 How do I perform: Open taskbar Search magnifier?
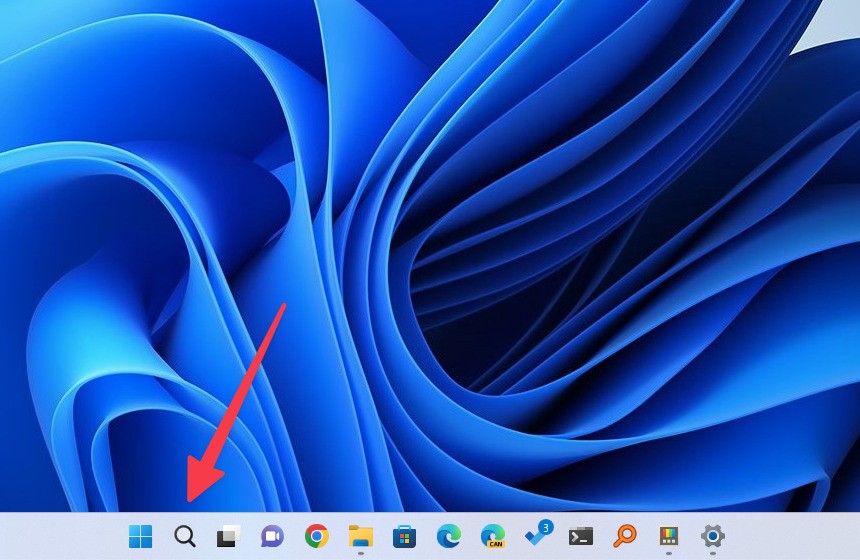coord(185,536)
